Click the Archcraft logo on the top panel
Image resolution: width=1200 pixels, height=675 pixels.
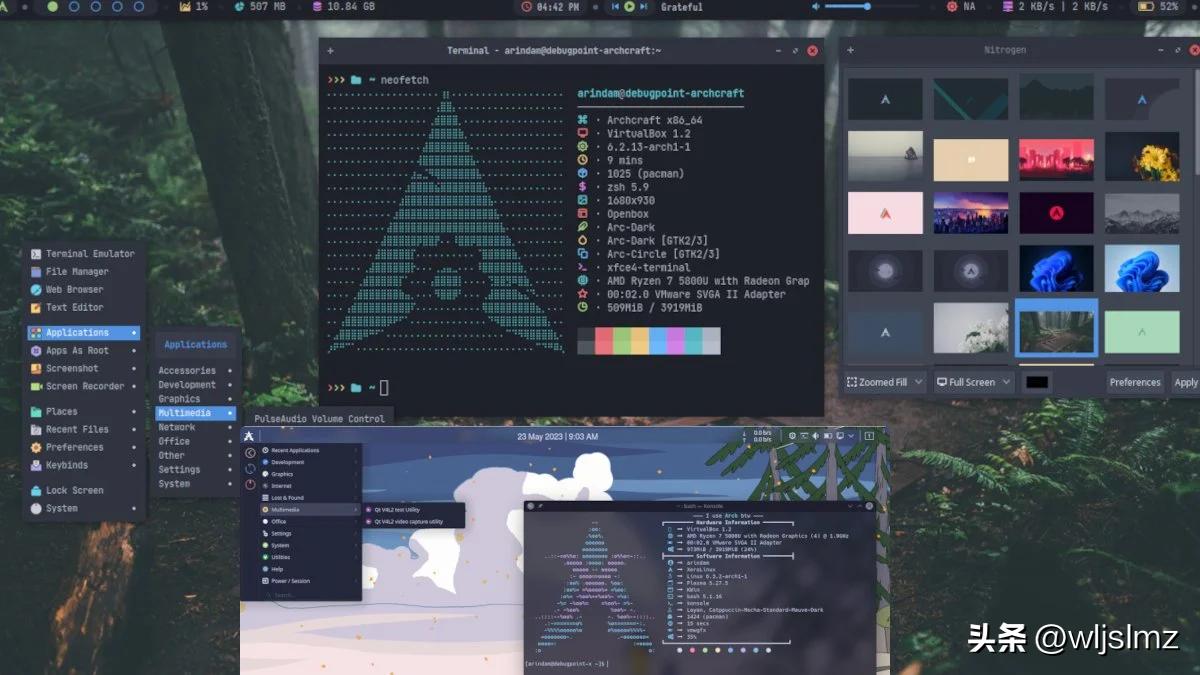pos(7,7)
